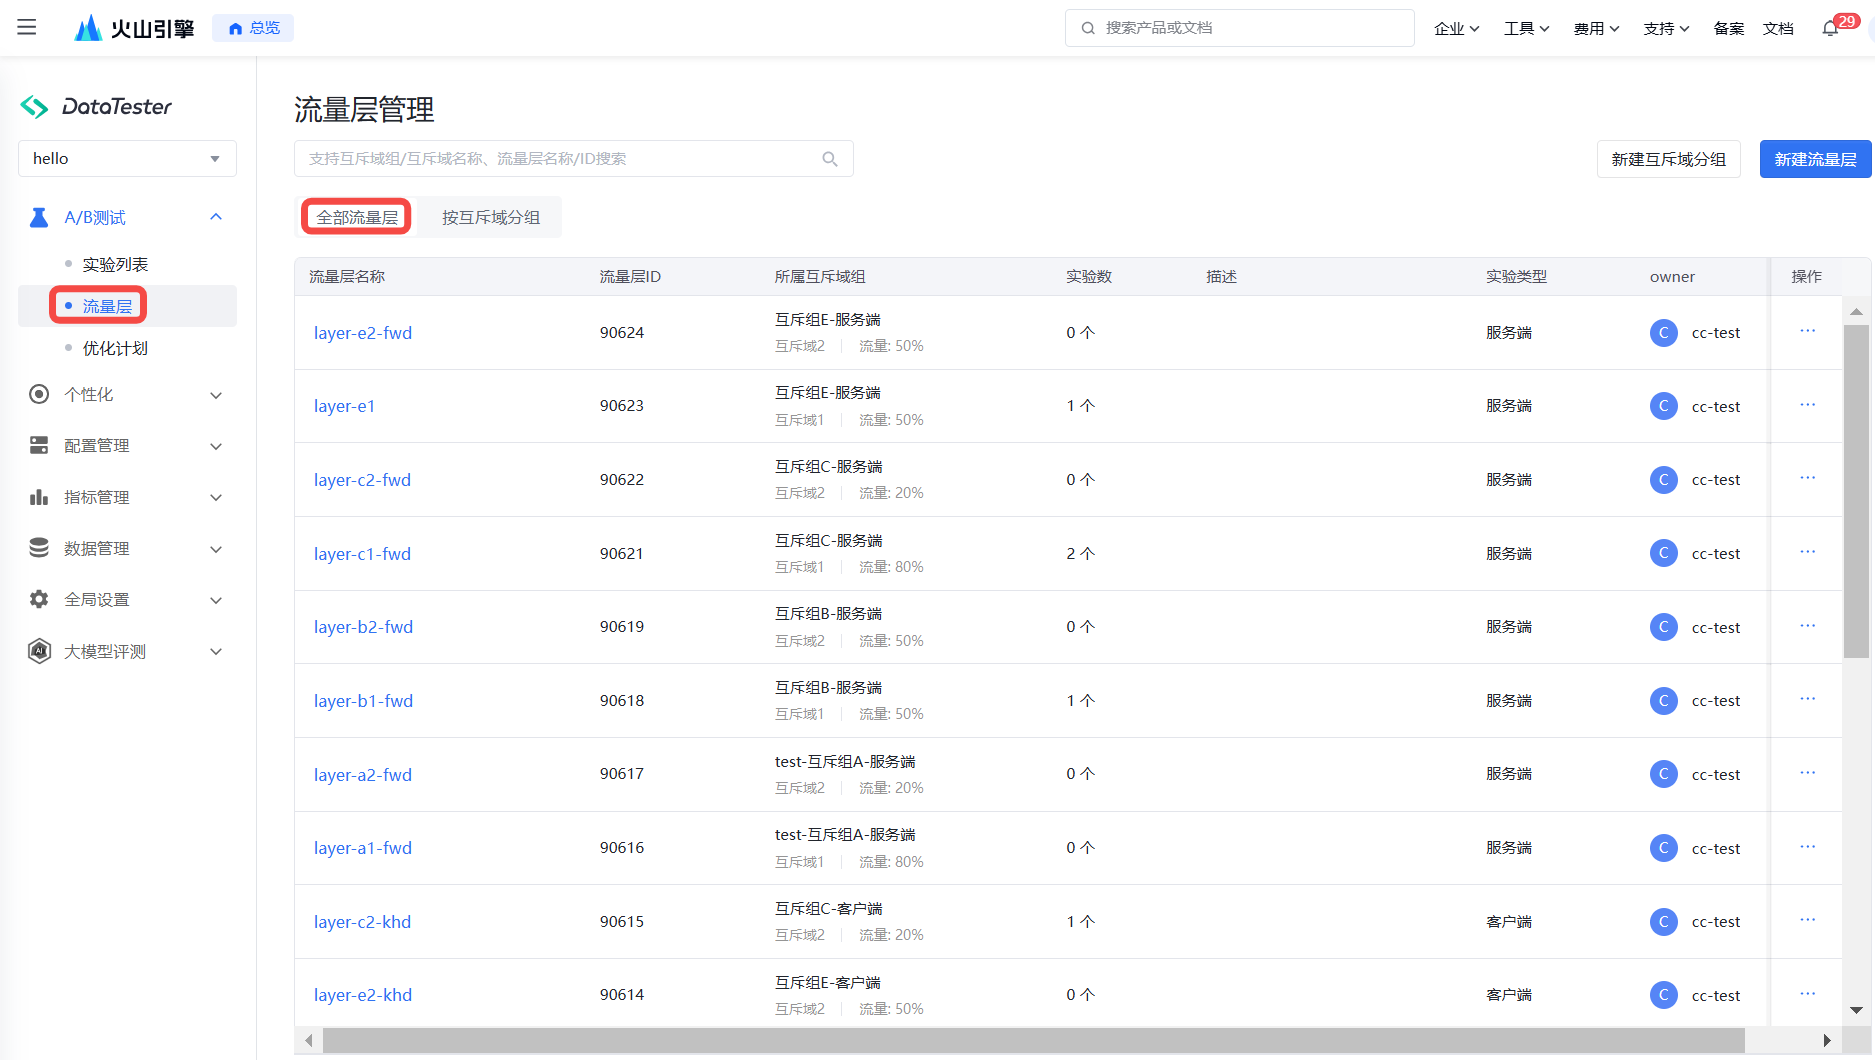Open the layer-b1-fwd link

point(363,701)
